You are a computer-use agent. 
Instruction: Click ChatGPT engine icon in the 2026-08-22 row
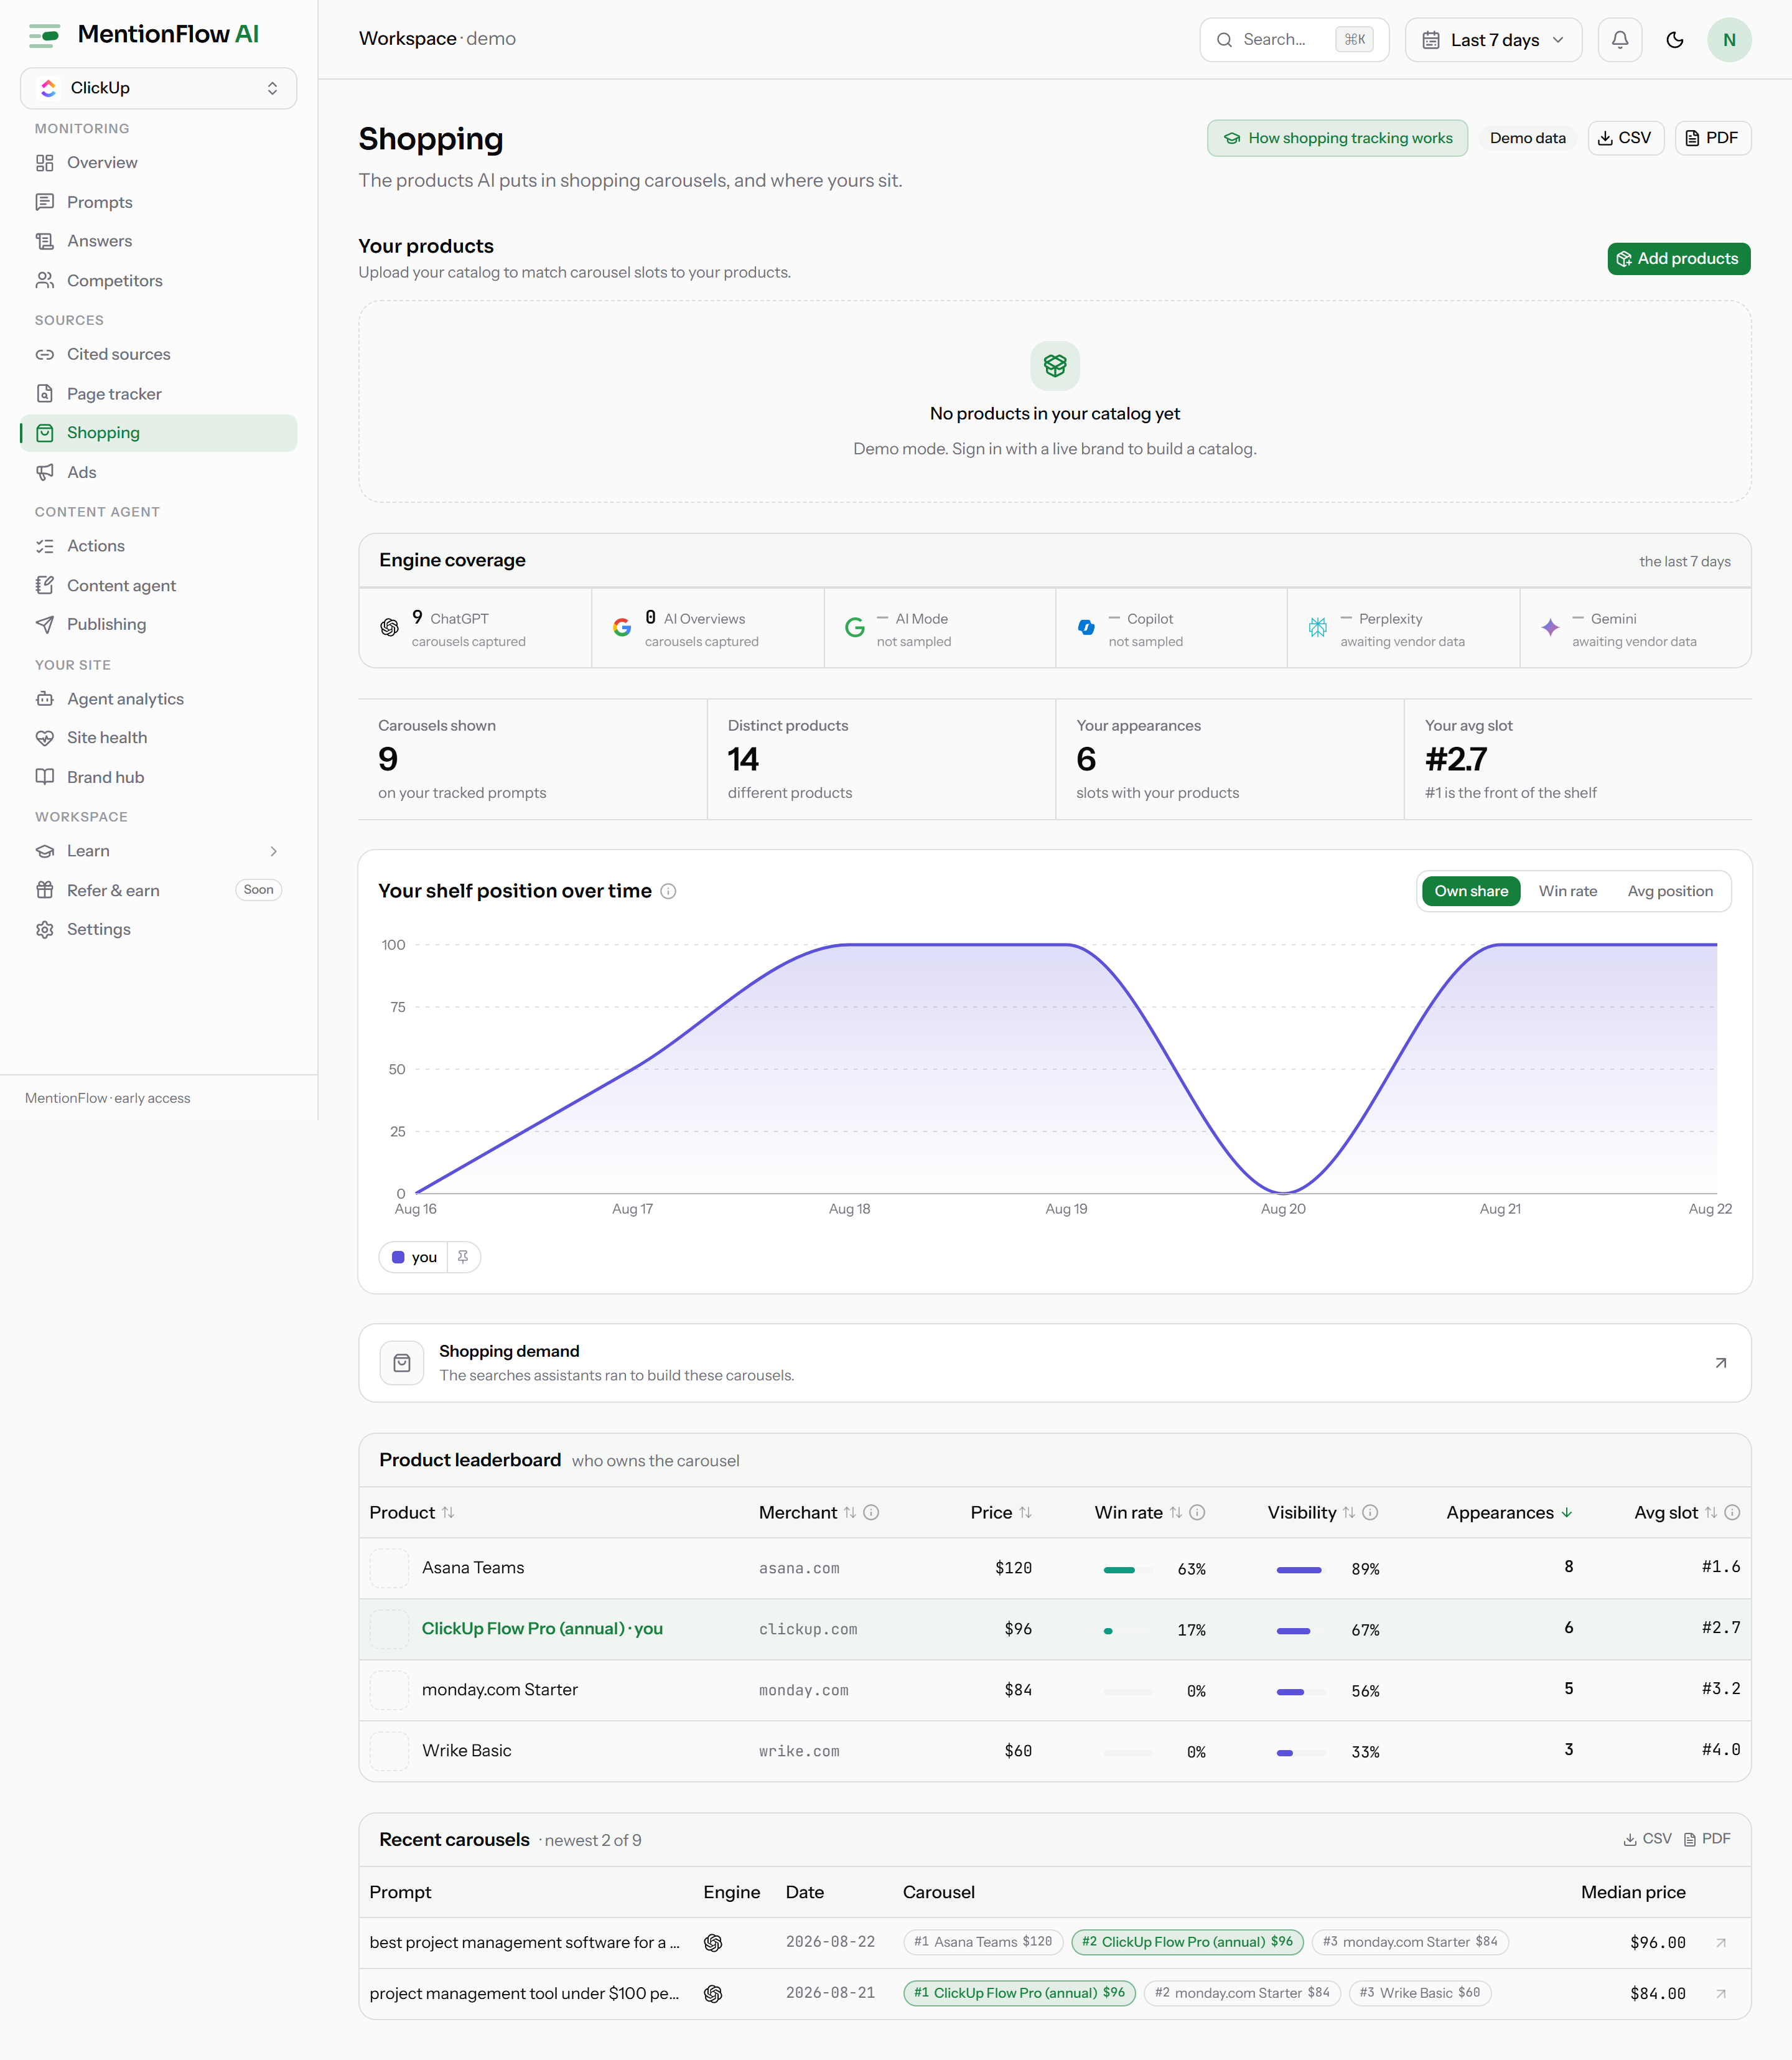[713, 1942]
